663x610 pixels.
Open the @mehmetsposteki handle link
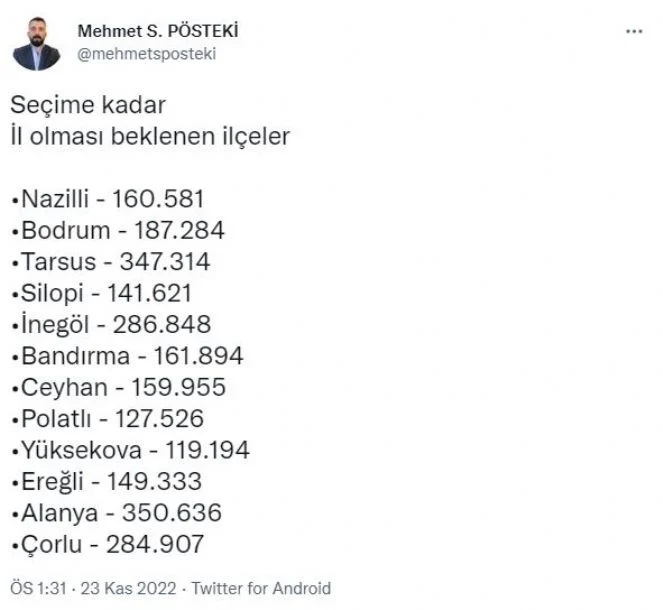[147, 54]
